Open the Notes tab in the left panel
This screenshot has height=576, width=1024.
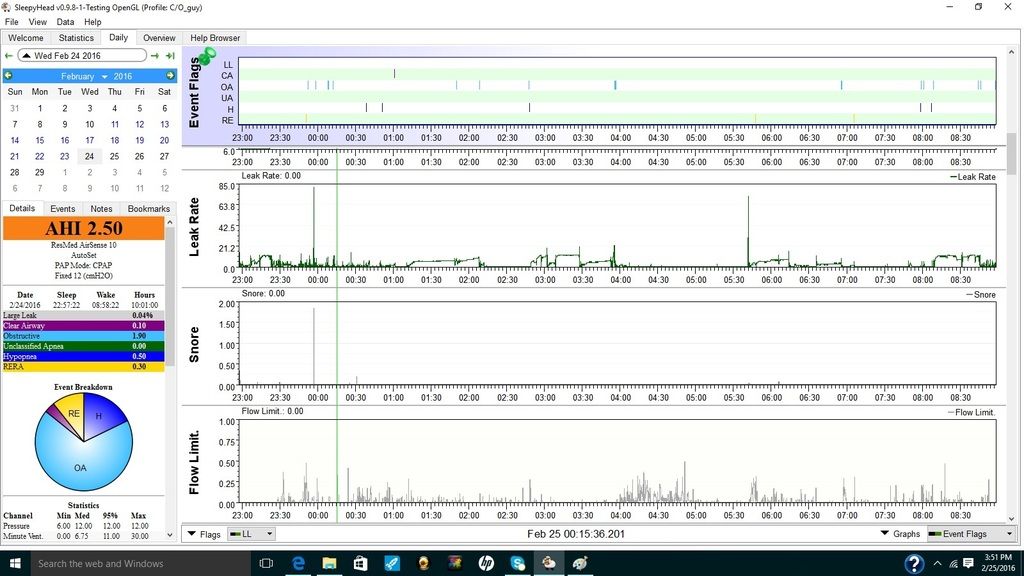coord(101,209)
